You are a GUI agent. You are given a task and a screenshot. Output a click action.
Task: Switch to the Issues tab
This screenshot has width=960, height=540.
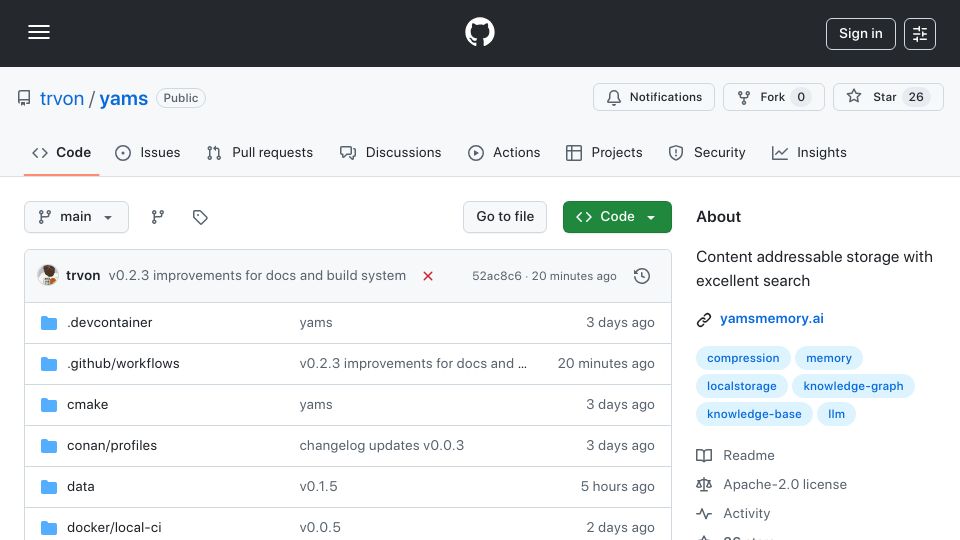(x=148, y=152)
